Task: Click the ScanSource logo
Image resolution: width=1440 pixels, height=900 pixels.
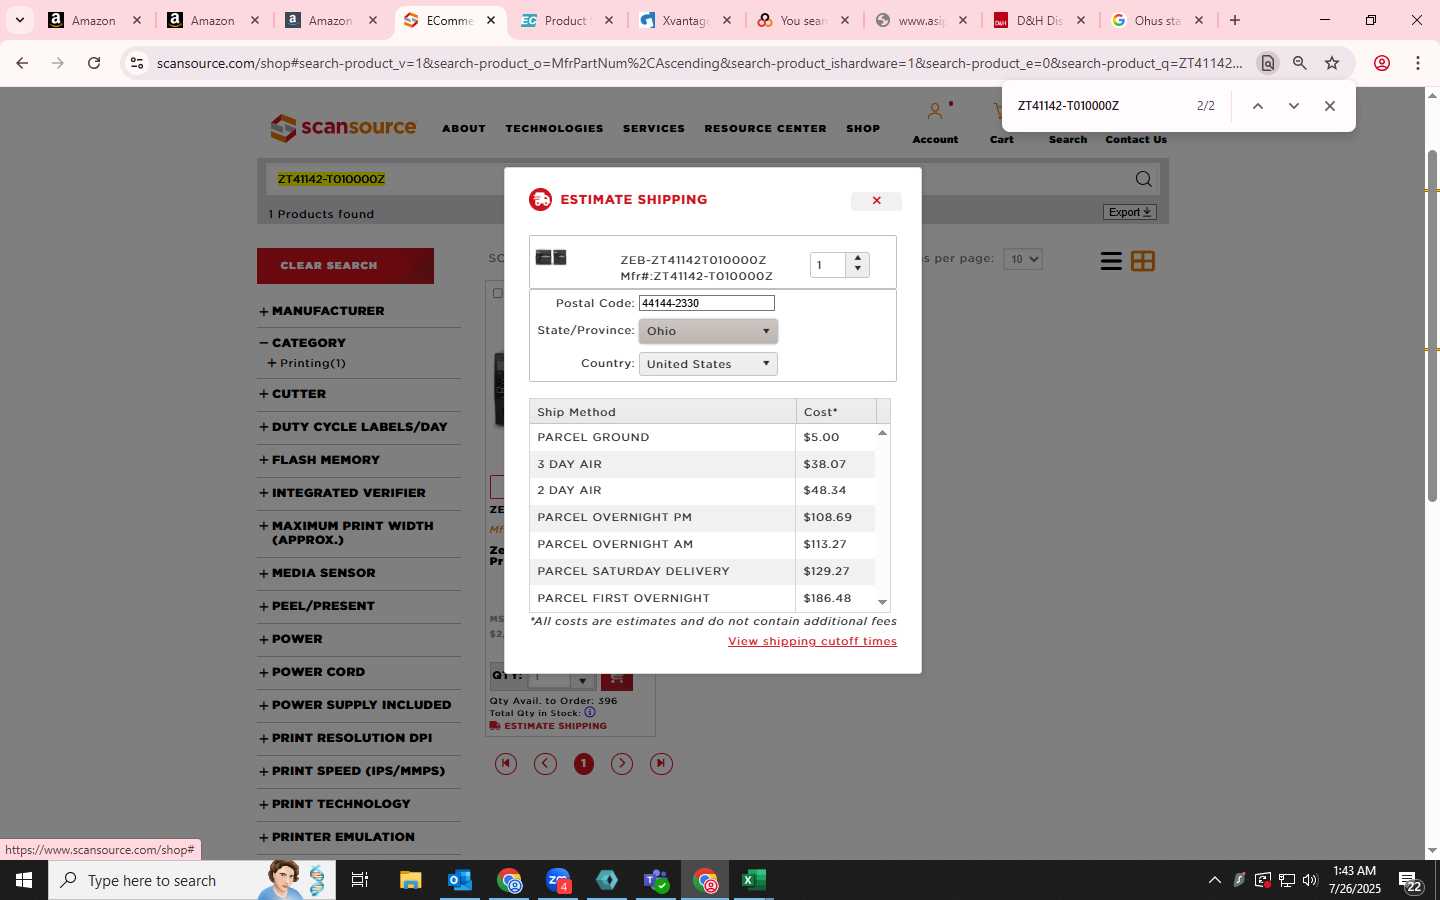Action: [x=343, y=128]
